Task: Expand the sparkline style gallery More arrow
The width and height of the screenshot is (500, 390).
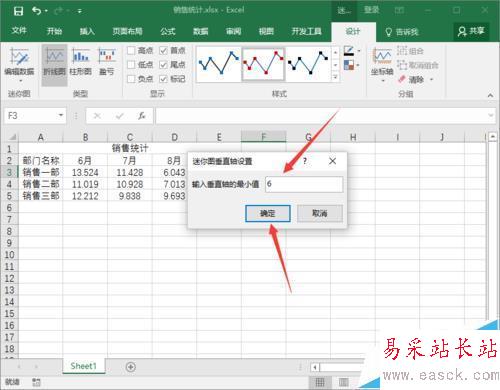Action: point(336,77)
